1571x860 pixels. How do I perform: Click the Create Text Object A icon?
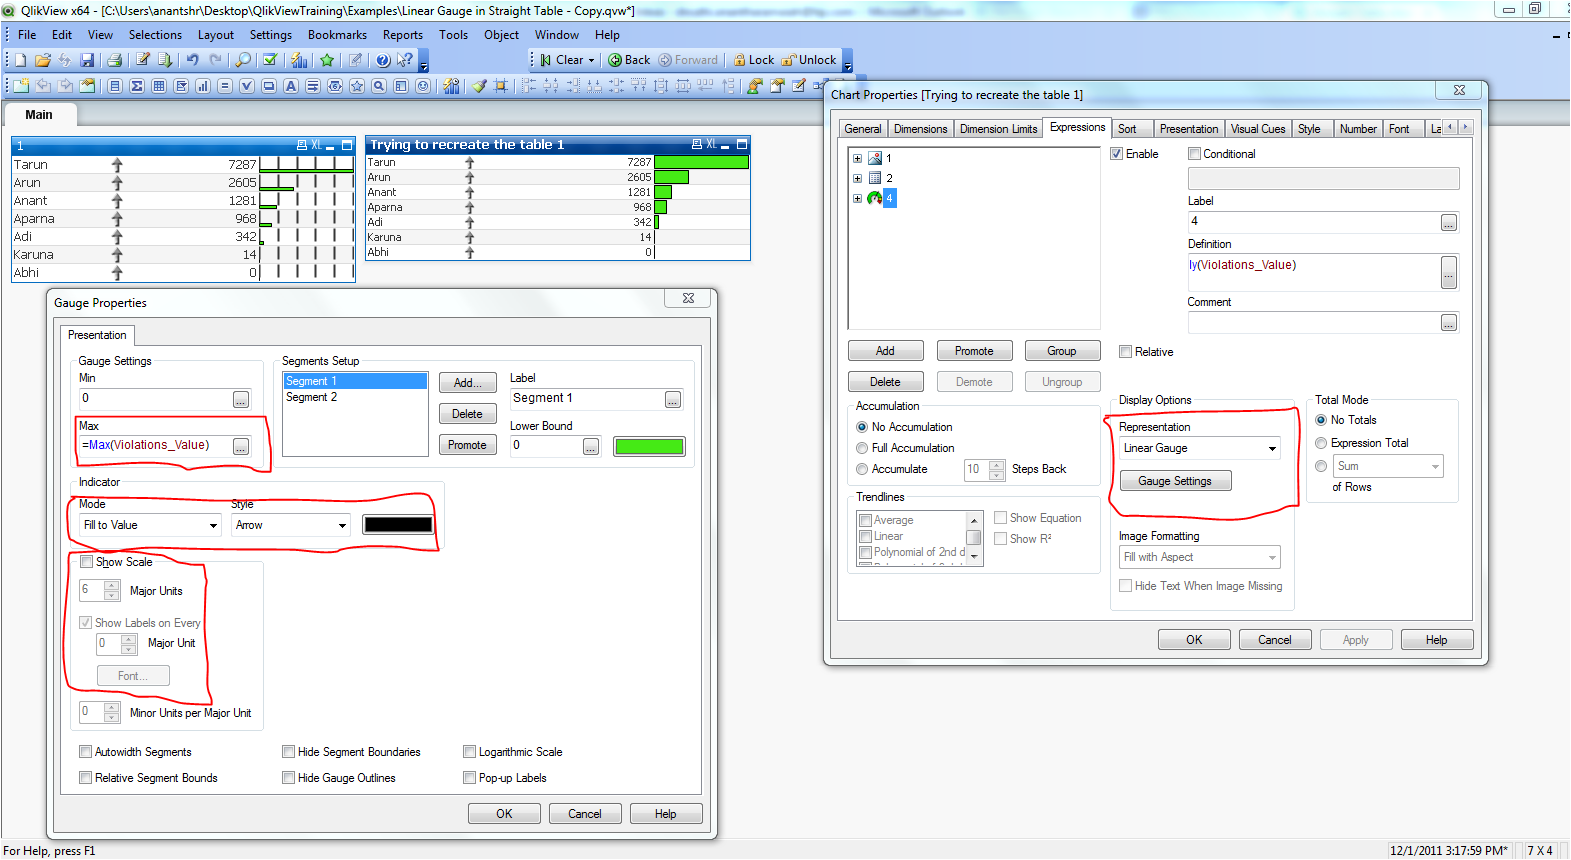point(291,86)
